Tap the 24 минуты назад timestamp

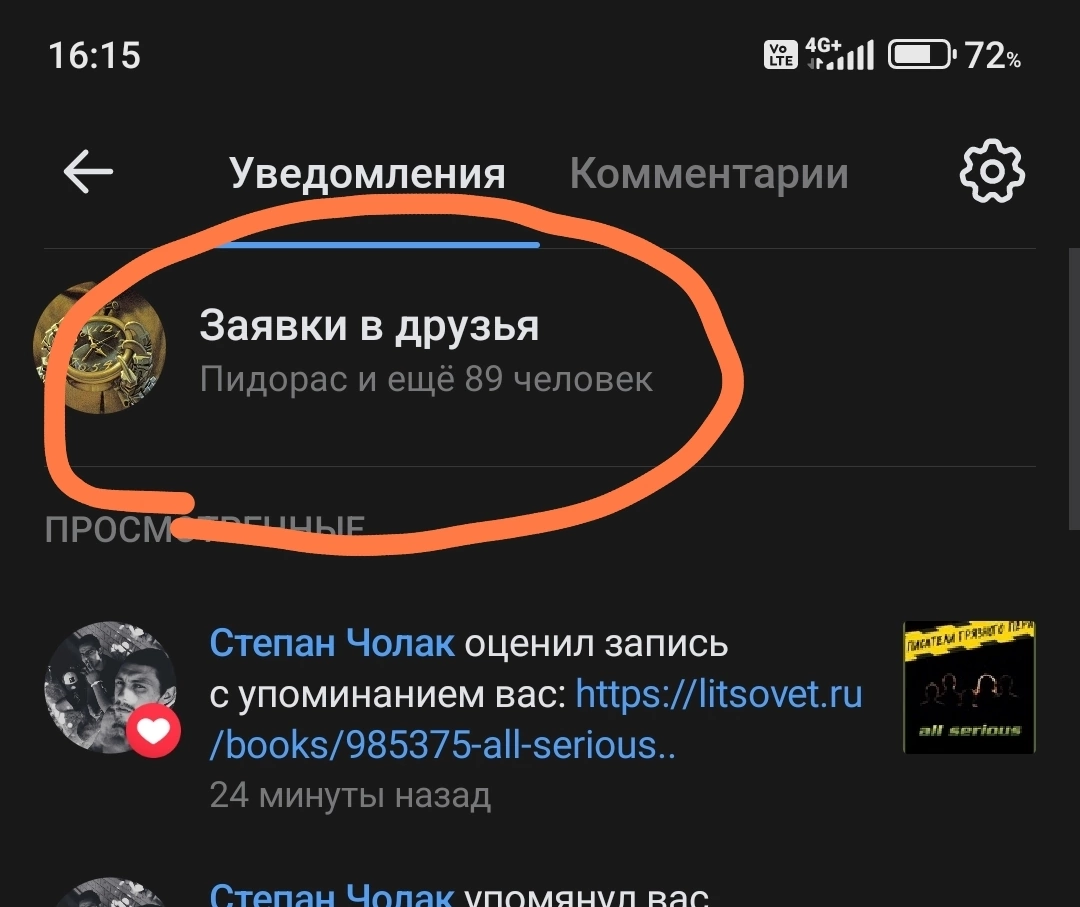point(350,795)
